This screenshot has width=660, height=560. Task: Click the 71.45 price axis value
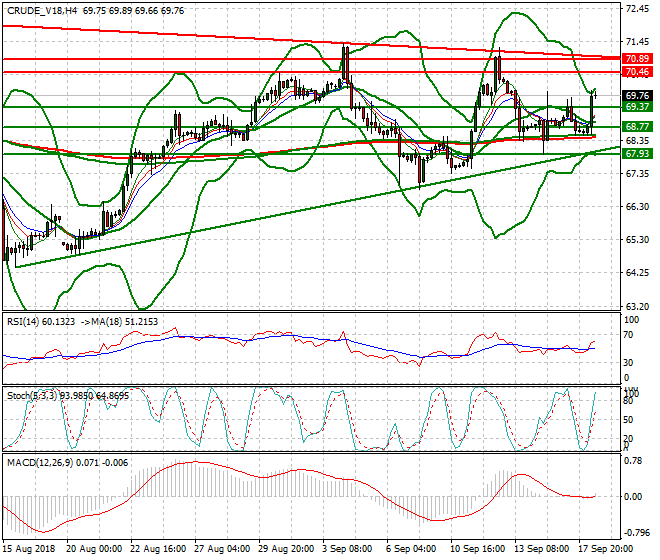637,42
